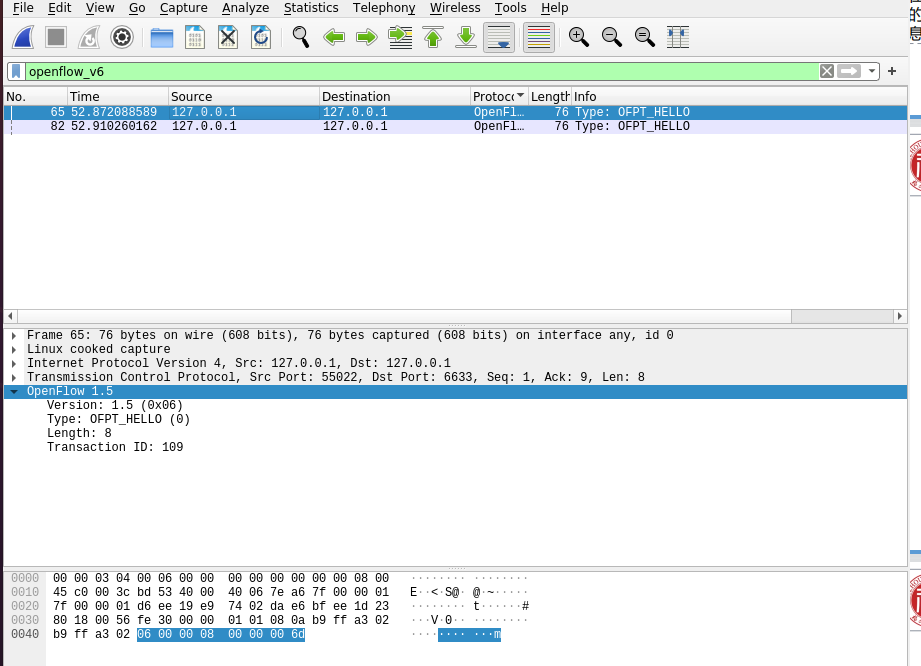
Task: Stop the running capture
Action: tap(56, 38)
